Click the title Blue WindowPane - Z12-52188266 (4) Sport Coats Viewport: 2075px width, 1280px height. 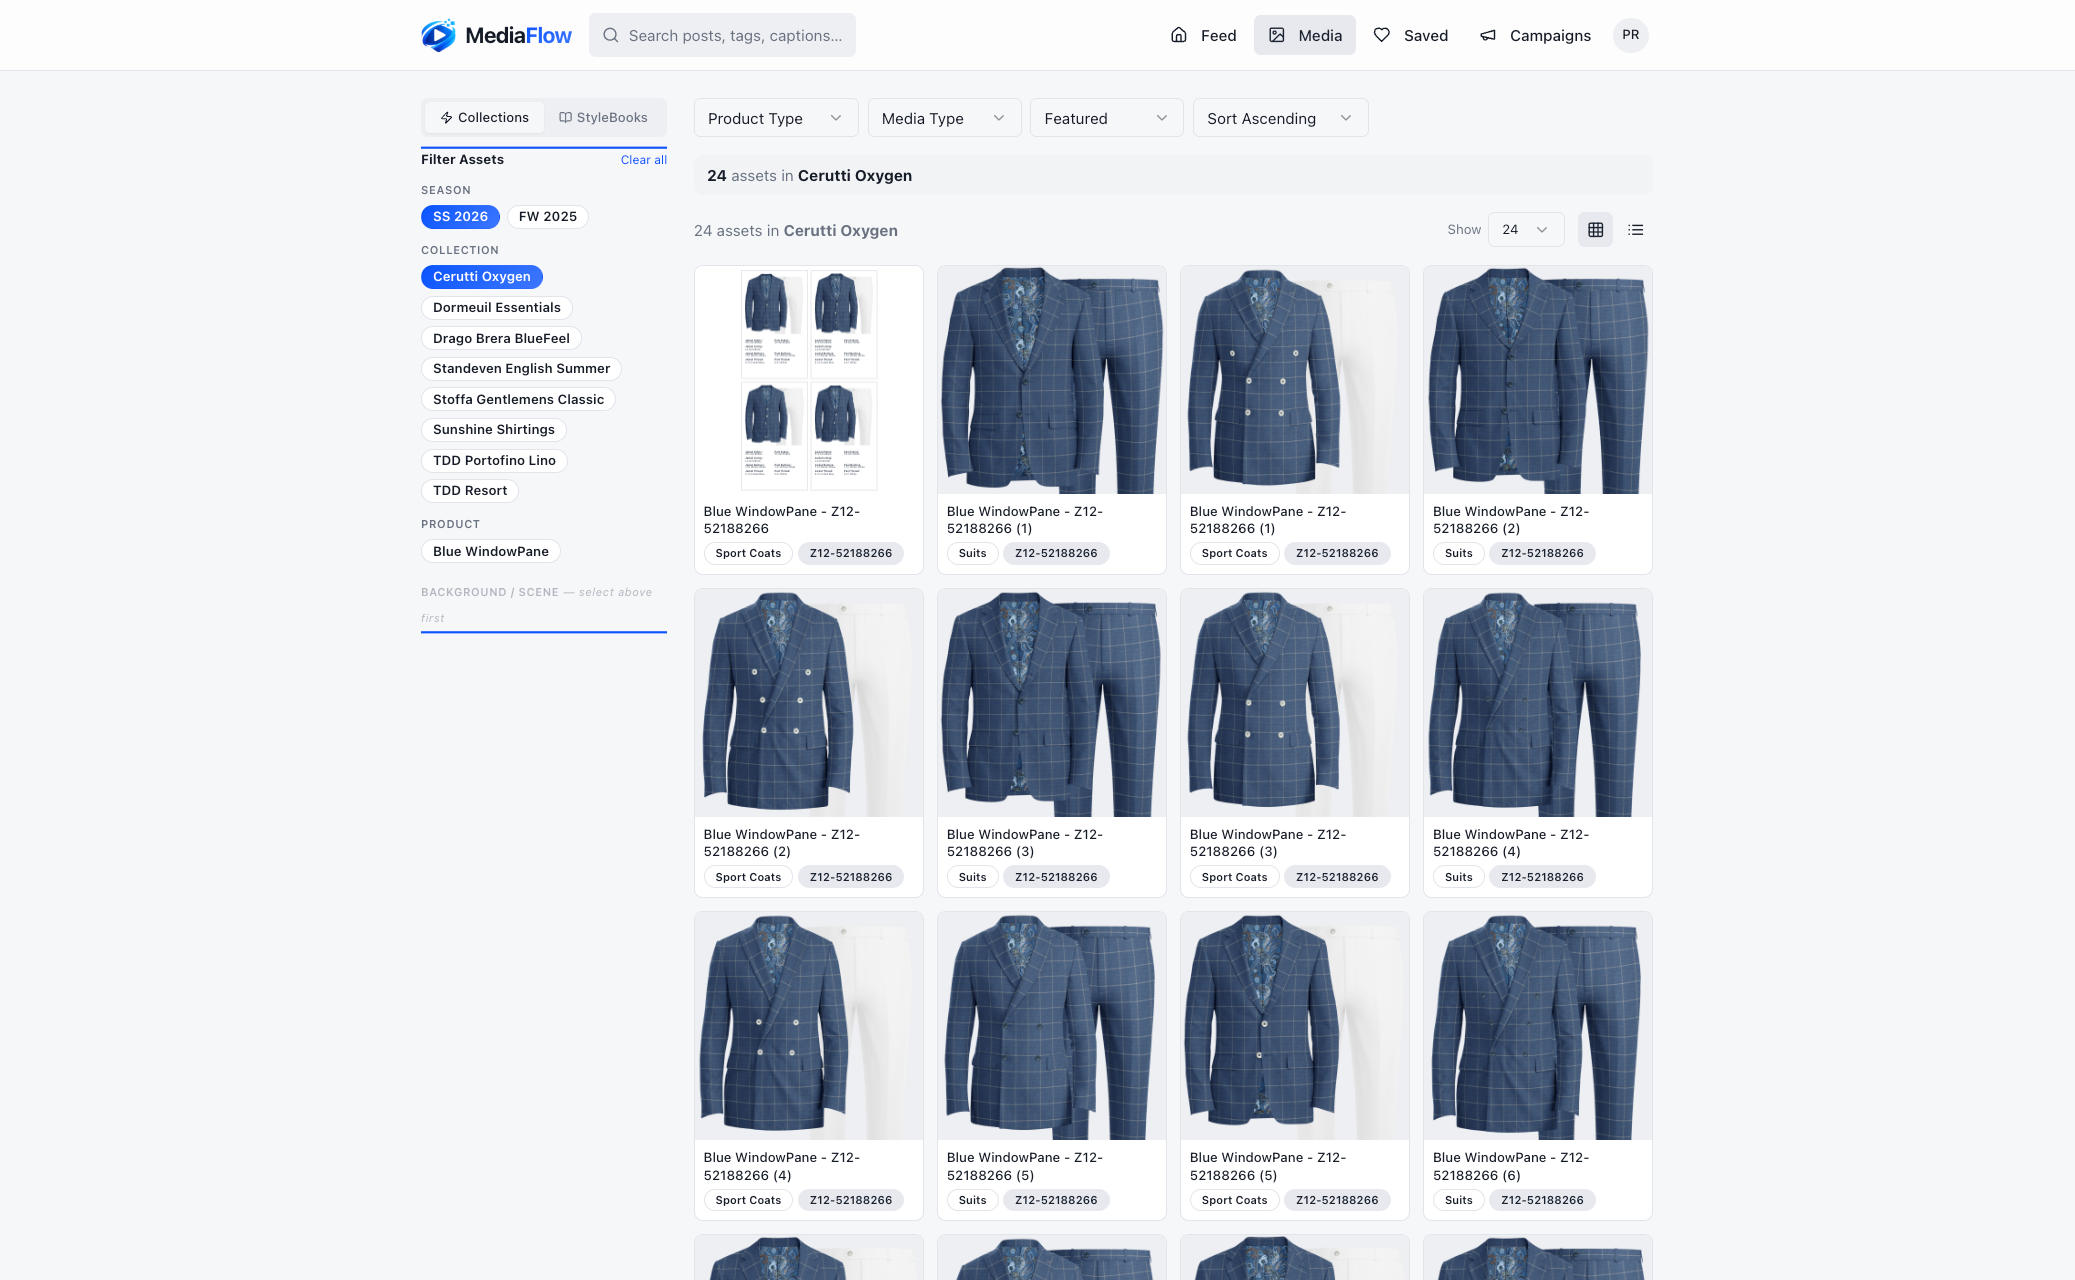[781, 1167]
